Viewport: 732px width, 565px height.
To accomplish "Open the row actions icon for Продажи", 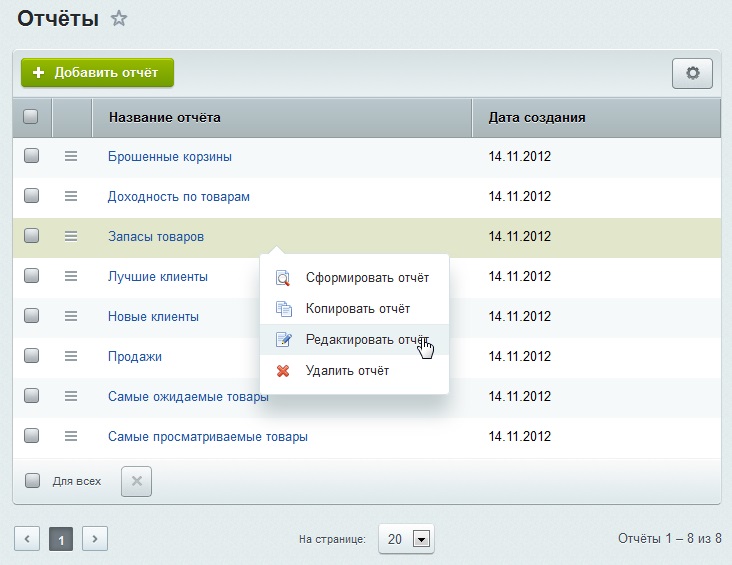I will tap(71, 356).
